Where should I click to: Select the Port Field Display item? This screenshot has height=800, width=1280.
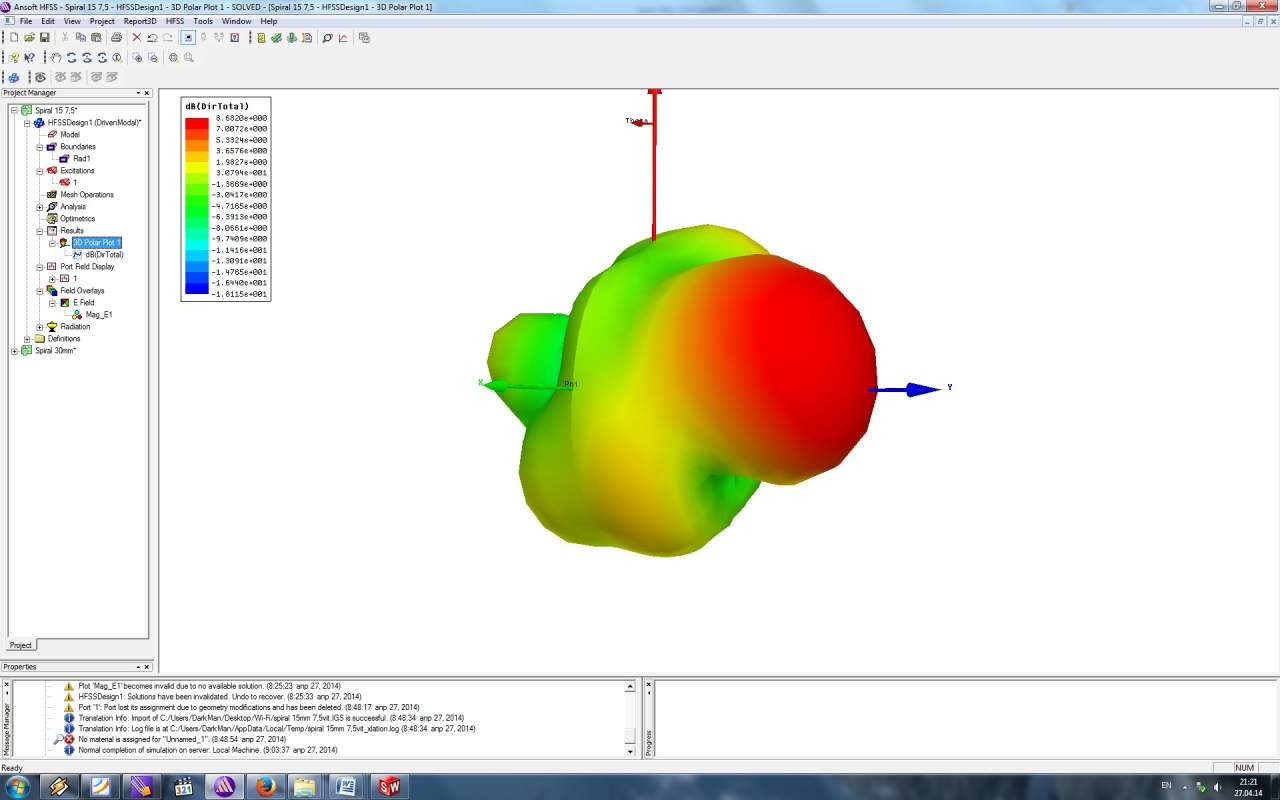tap(87, 267)
